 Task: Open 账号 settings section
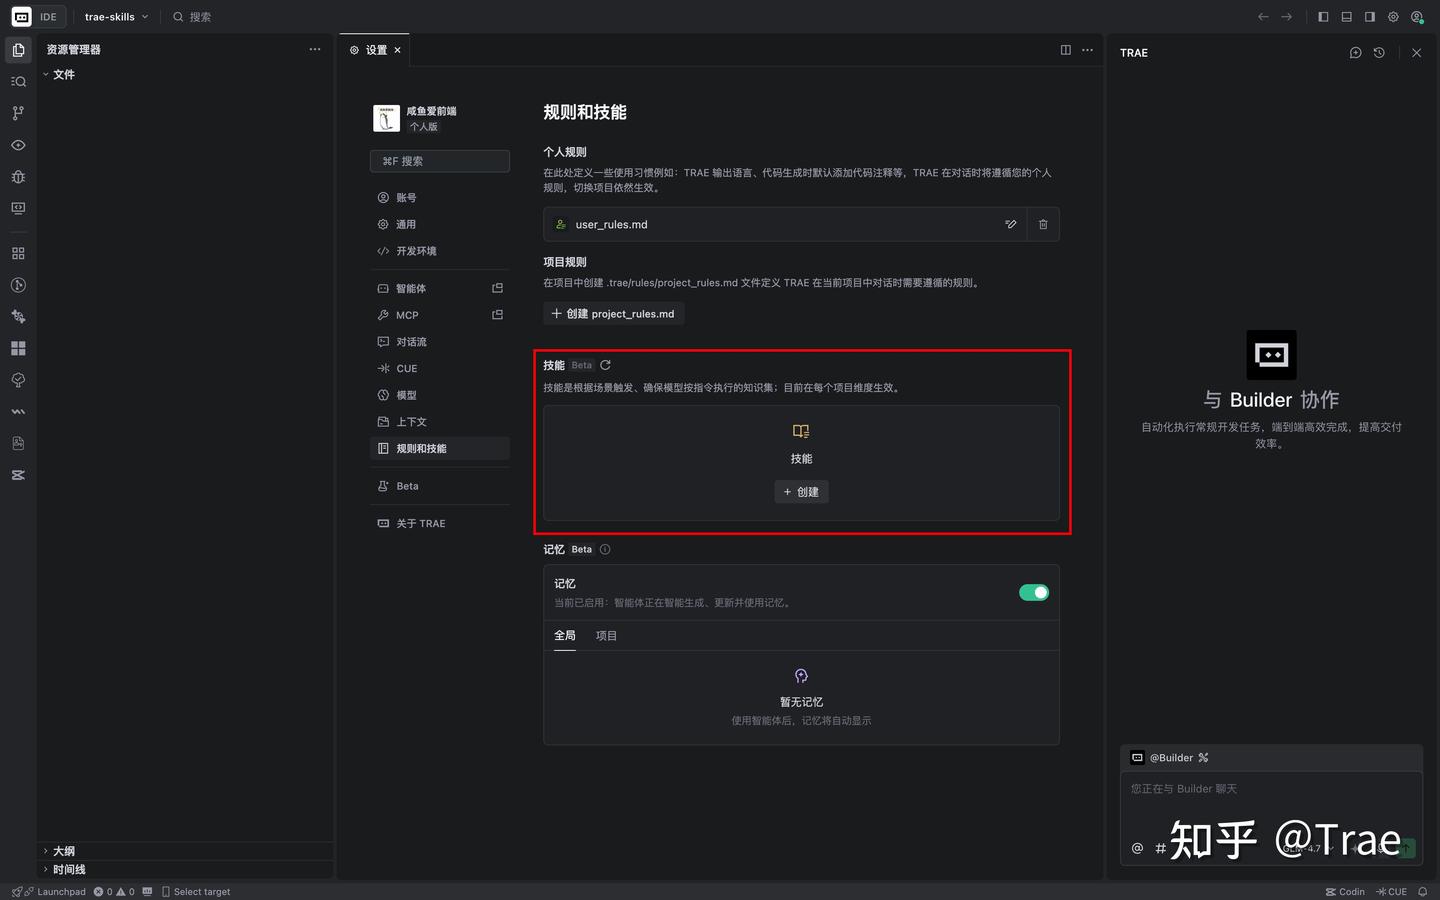click(440, 198)
